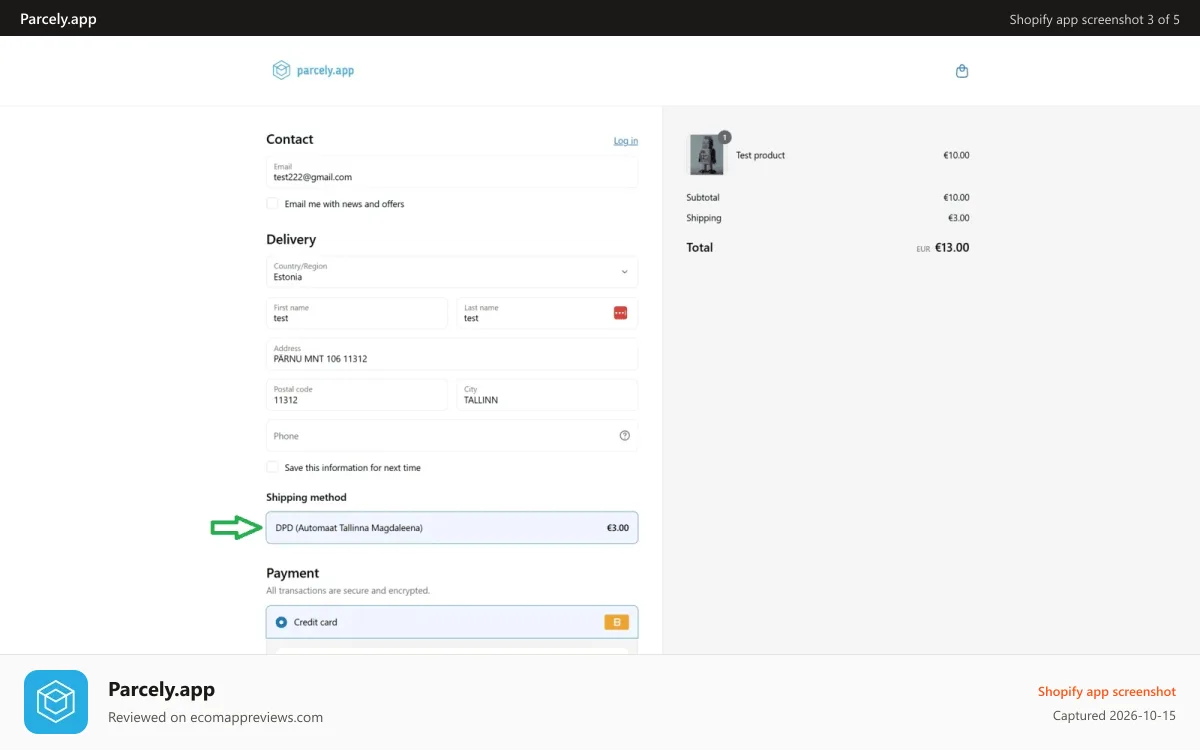Click the parcely.app cube logo icon
This screenshot has height=750, width=1200.
point(281,70)
